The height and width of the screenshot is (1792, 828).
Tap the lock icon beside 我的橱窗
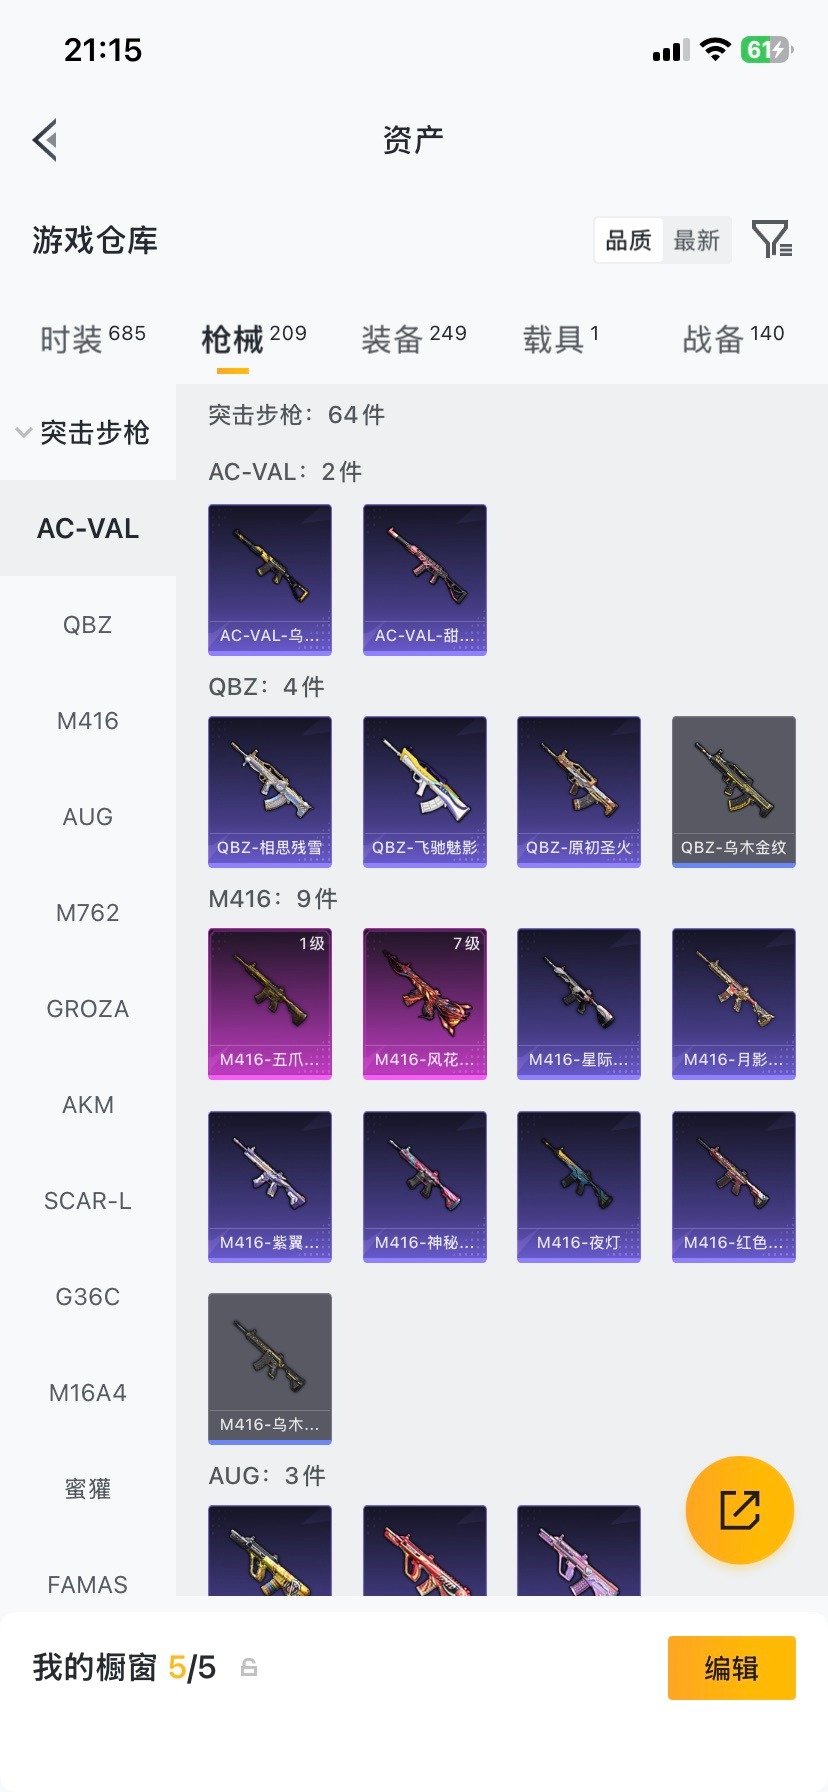(x=249, y=1667)
